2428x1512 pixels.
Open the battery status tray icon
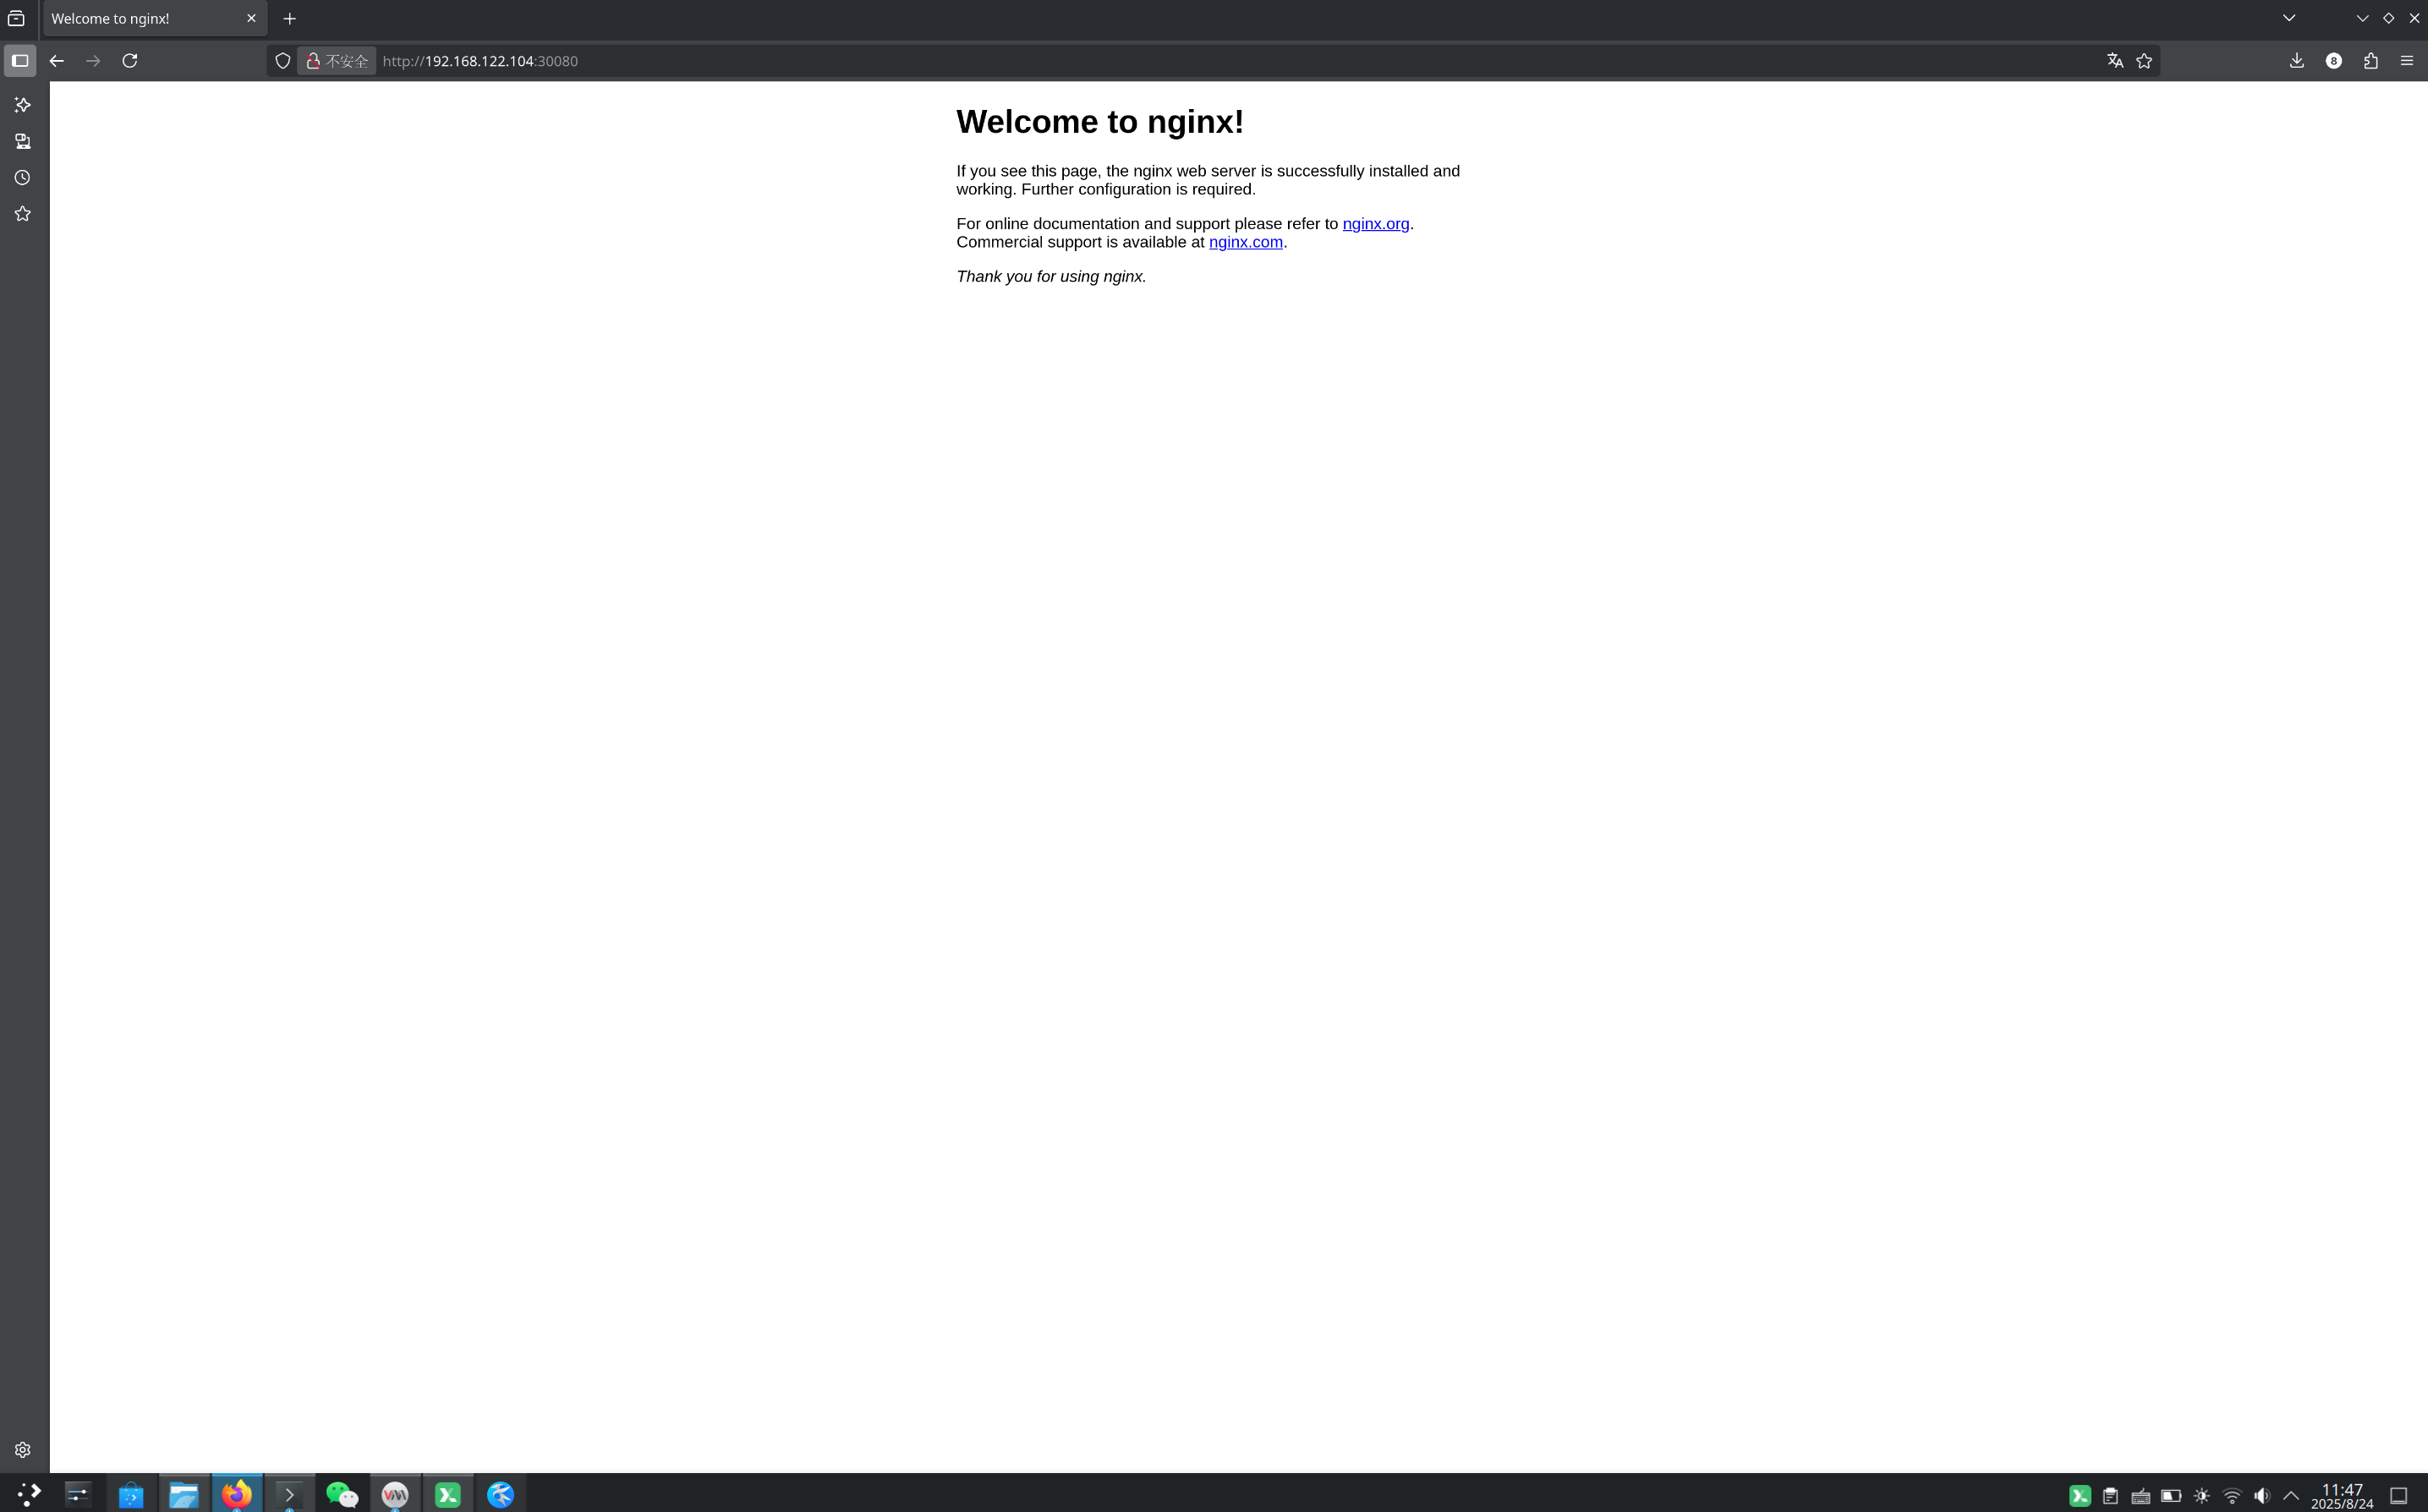(x=2171, y=1496)
